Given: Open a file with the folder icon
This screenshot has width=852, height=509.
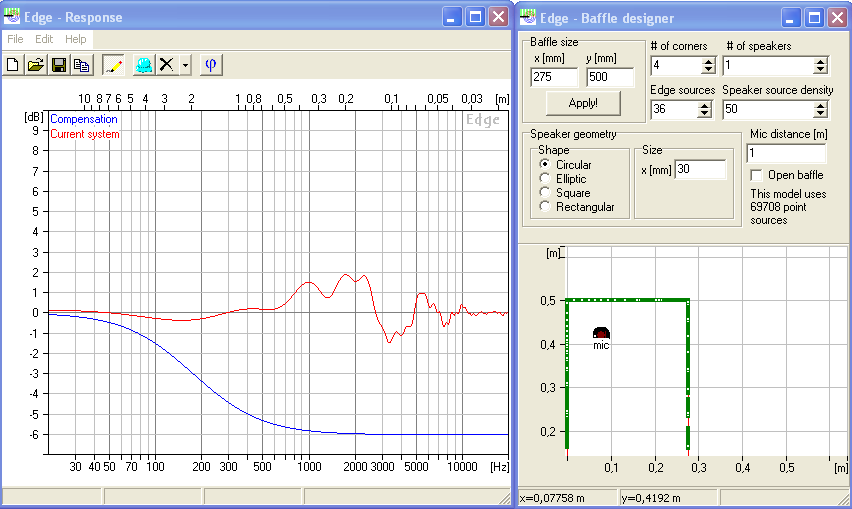Looking at the screenshot, I should (36, 65).
